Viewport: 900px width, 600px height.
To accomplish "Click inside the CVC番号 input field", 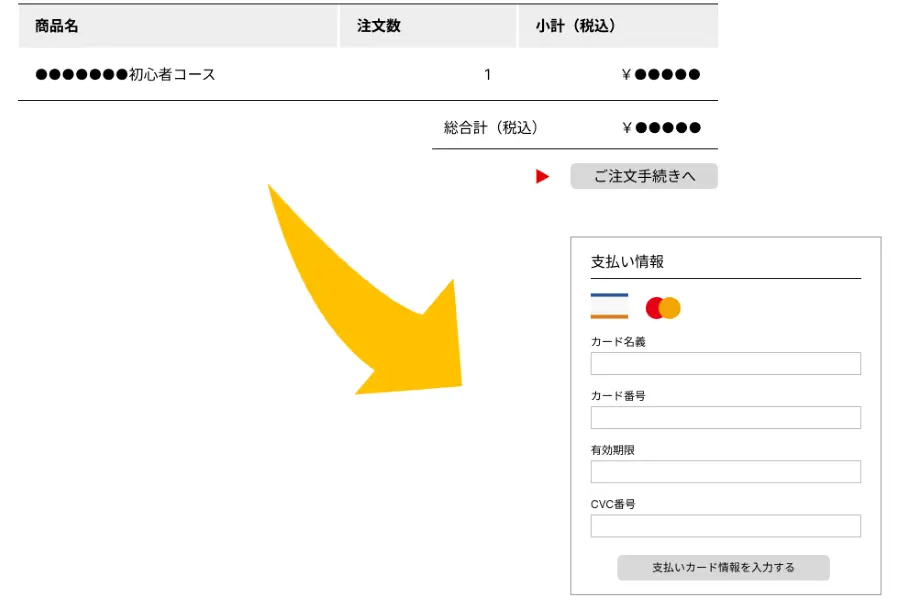I will (725, 525).
